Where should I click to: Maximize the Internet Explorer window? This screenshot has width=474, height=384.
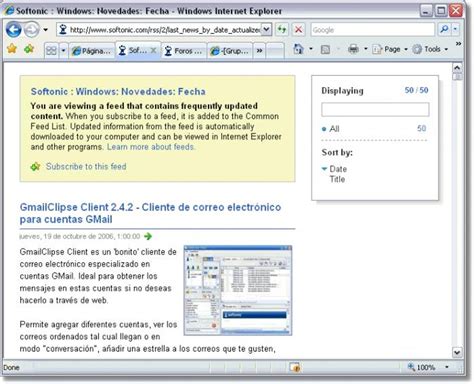tap(441, 11)
